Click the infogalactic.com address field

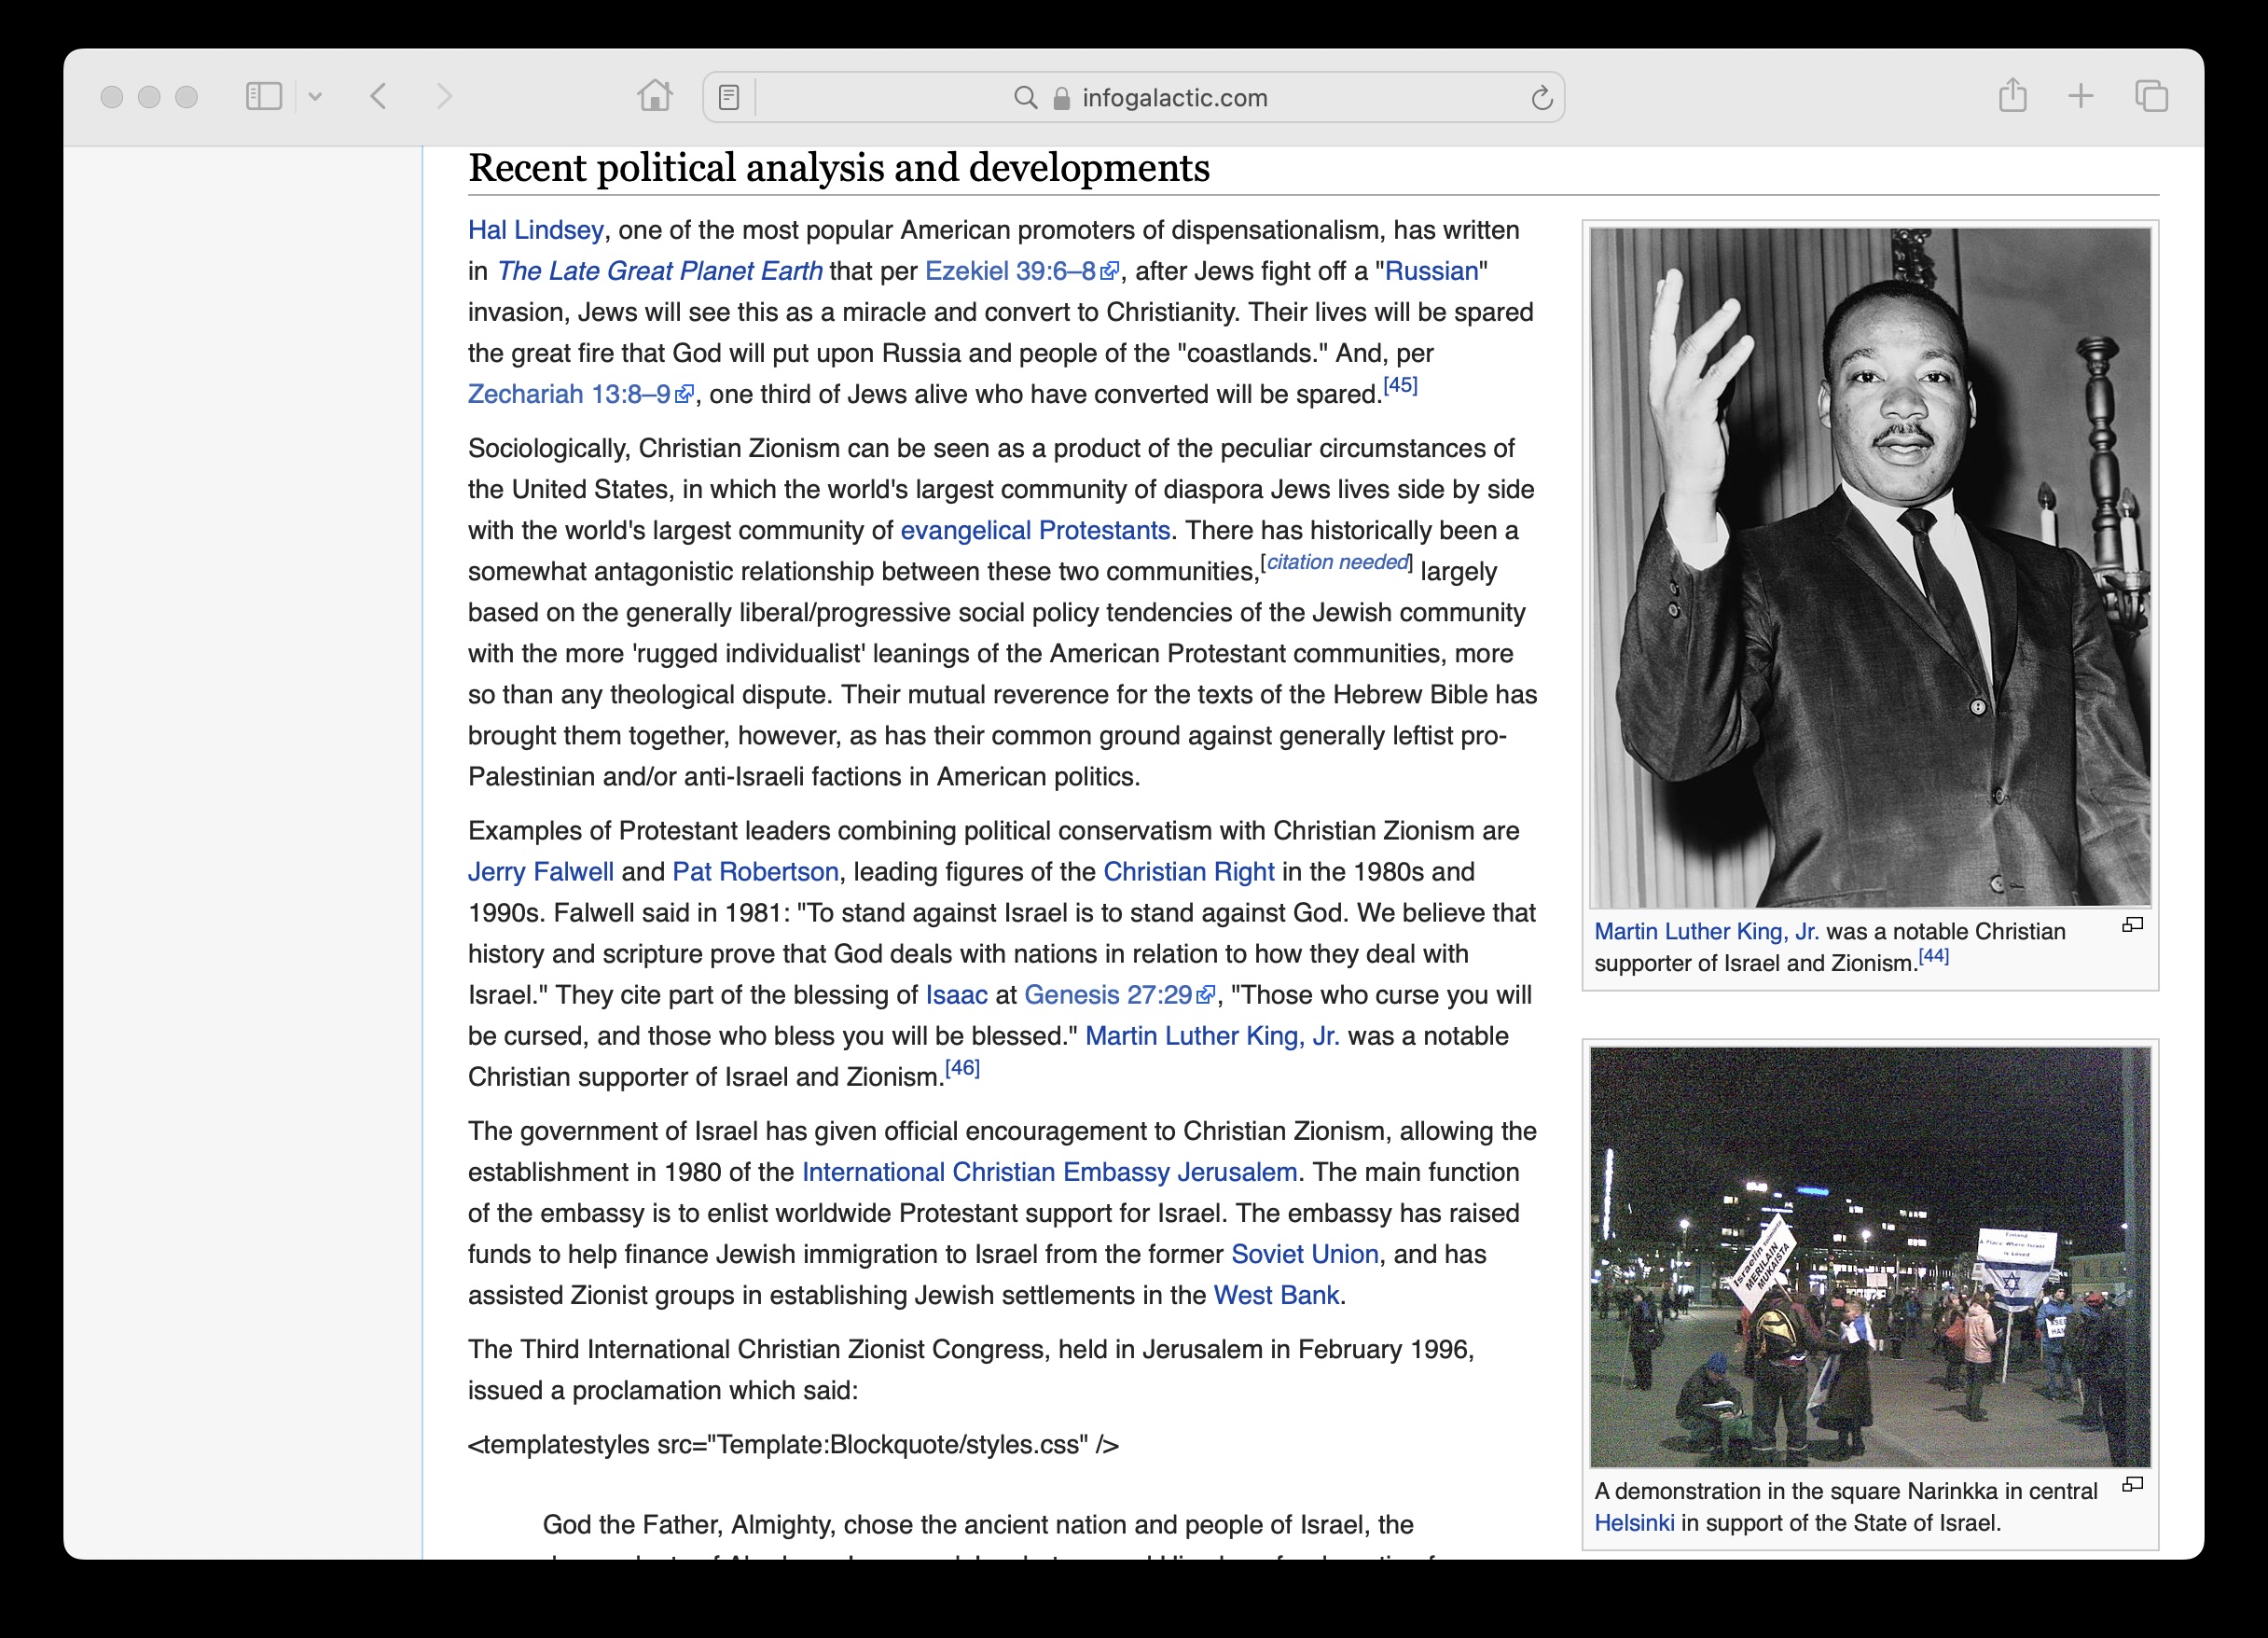(1174, 97)
